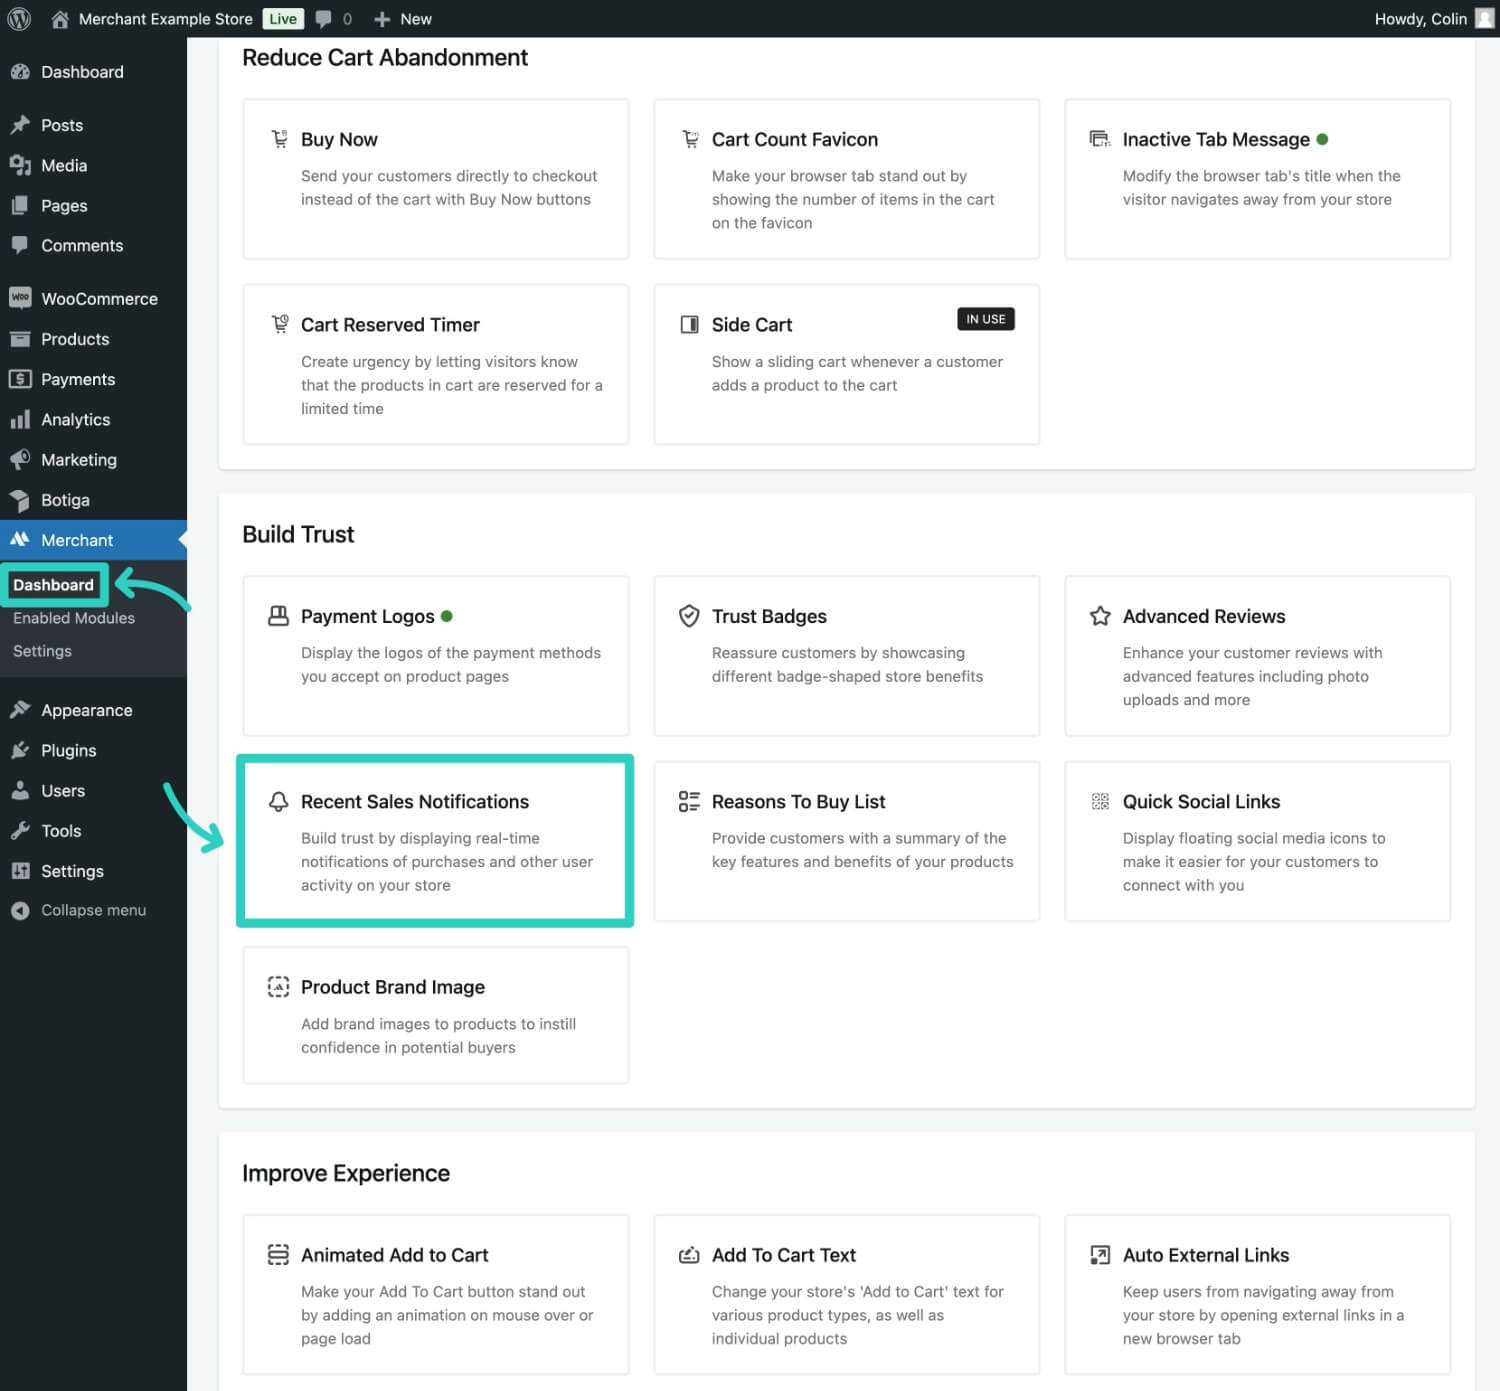Click the Auto External Links icon
1500x1391 pixels.
1100,1254
